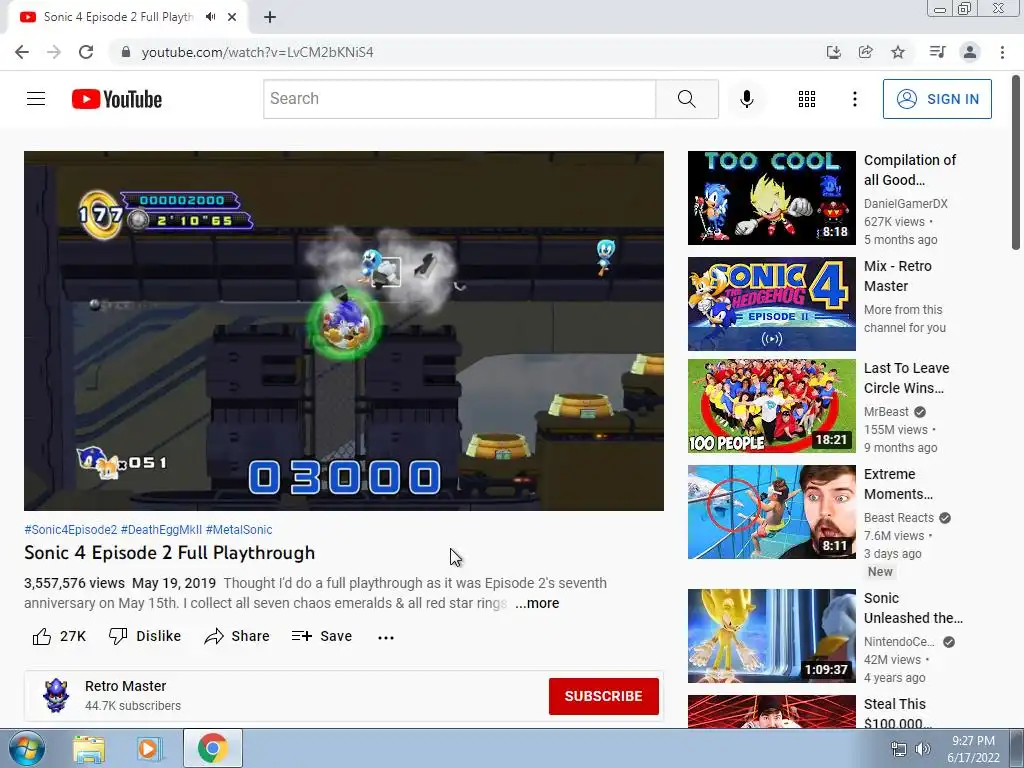Click the SIGN IN button
Screen dimensions: 1024x768
936,99
